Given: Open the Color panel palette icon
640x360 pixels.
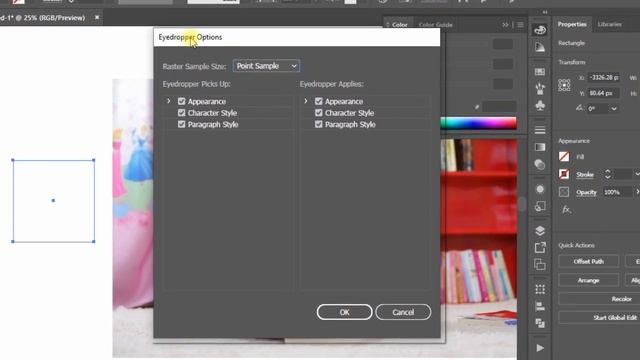Looking at the screenshot, I should [x=540, y=30].
